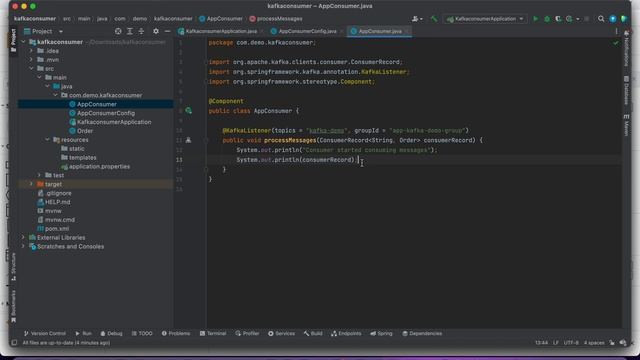Viewport: 640px width, 360px height.
Task: Hide the Project panel with minus icon
Action: point(167,31)
